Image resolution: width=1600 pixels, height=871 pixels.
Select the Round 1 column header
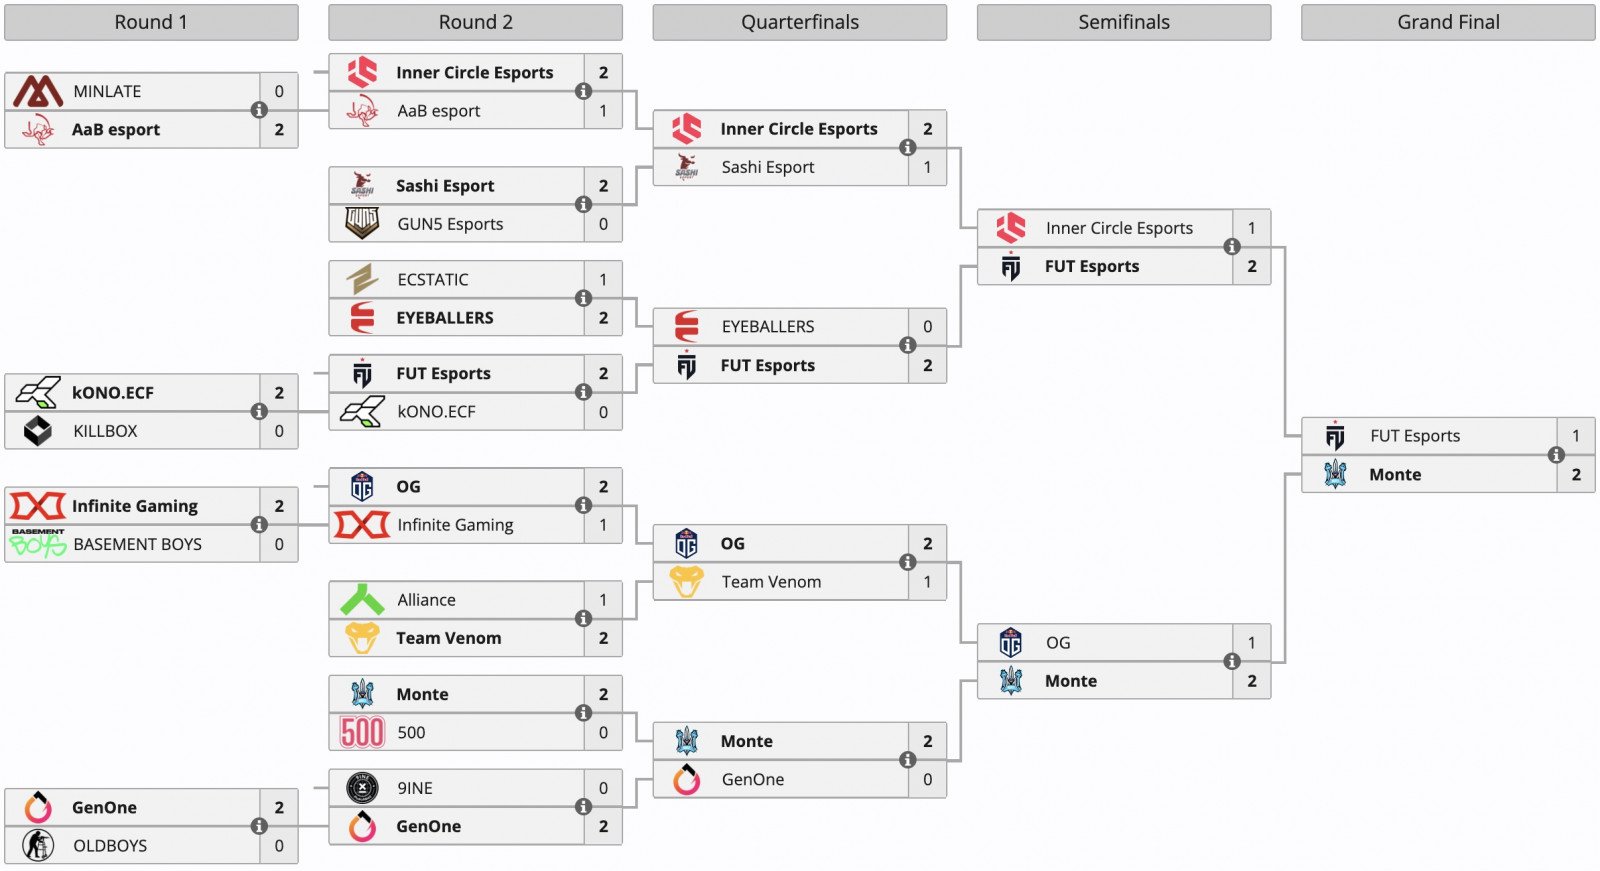(x=151, y=22)
